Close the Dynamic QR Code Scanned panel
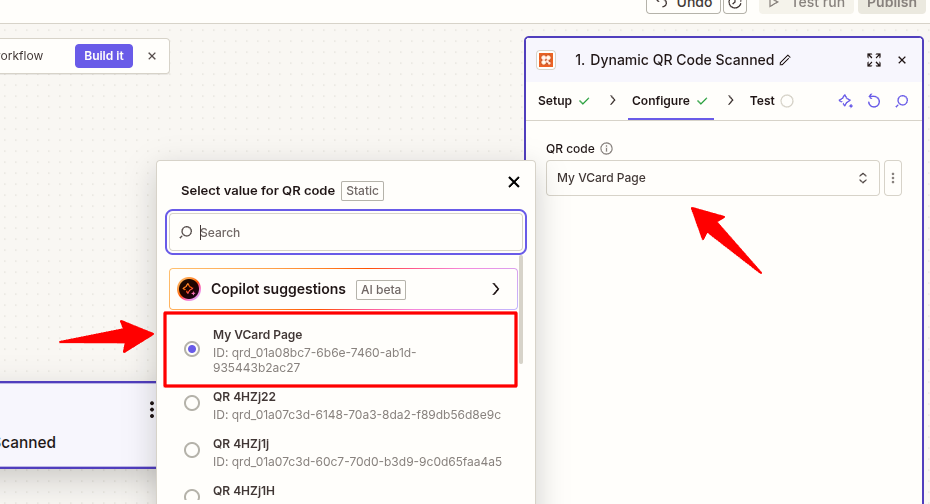The width and height of the screenshot is (930, 504). click(902, 60)
